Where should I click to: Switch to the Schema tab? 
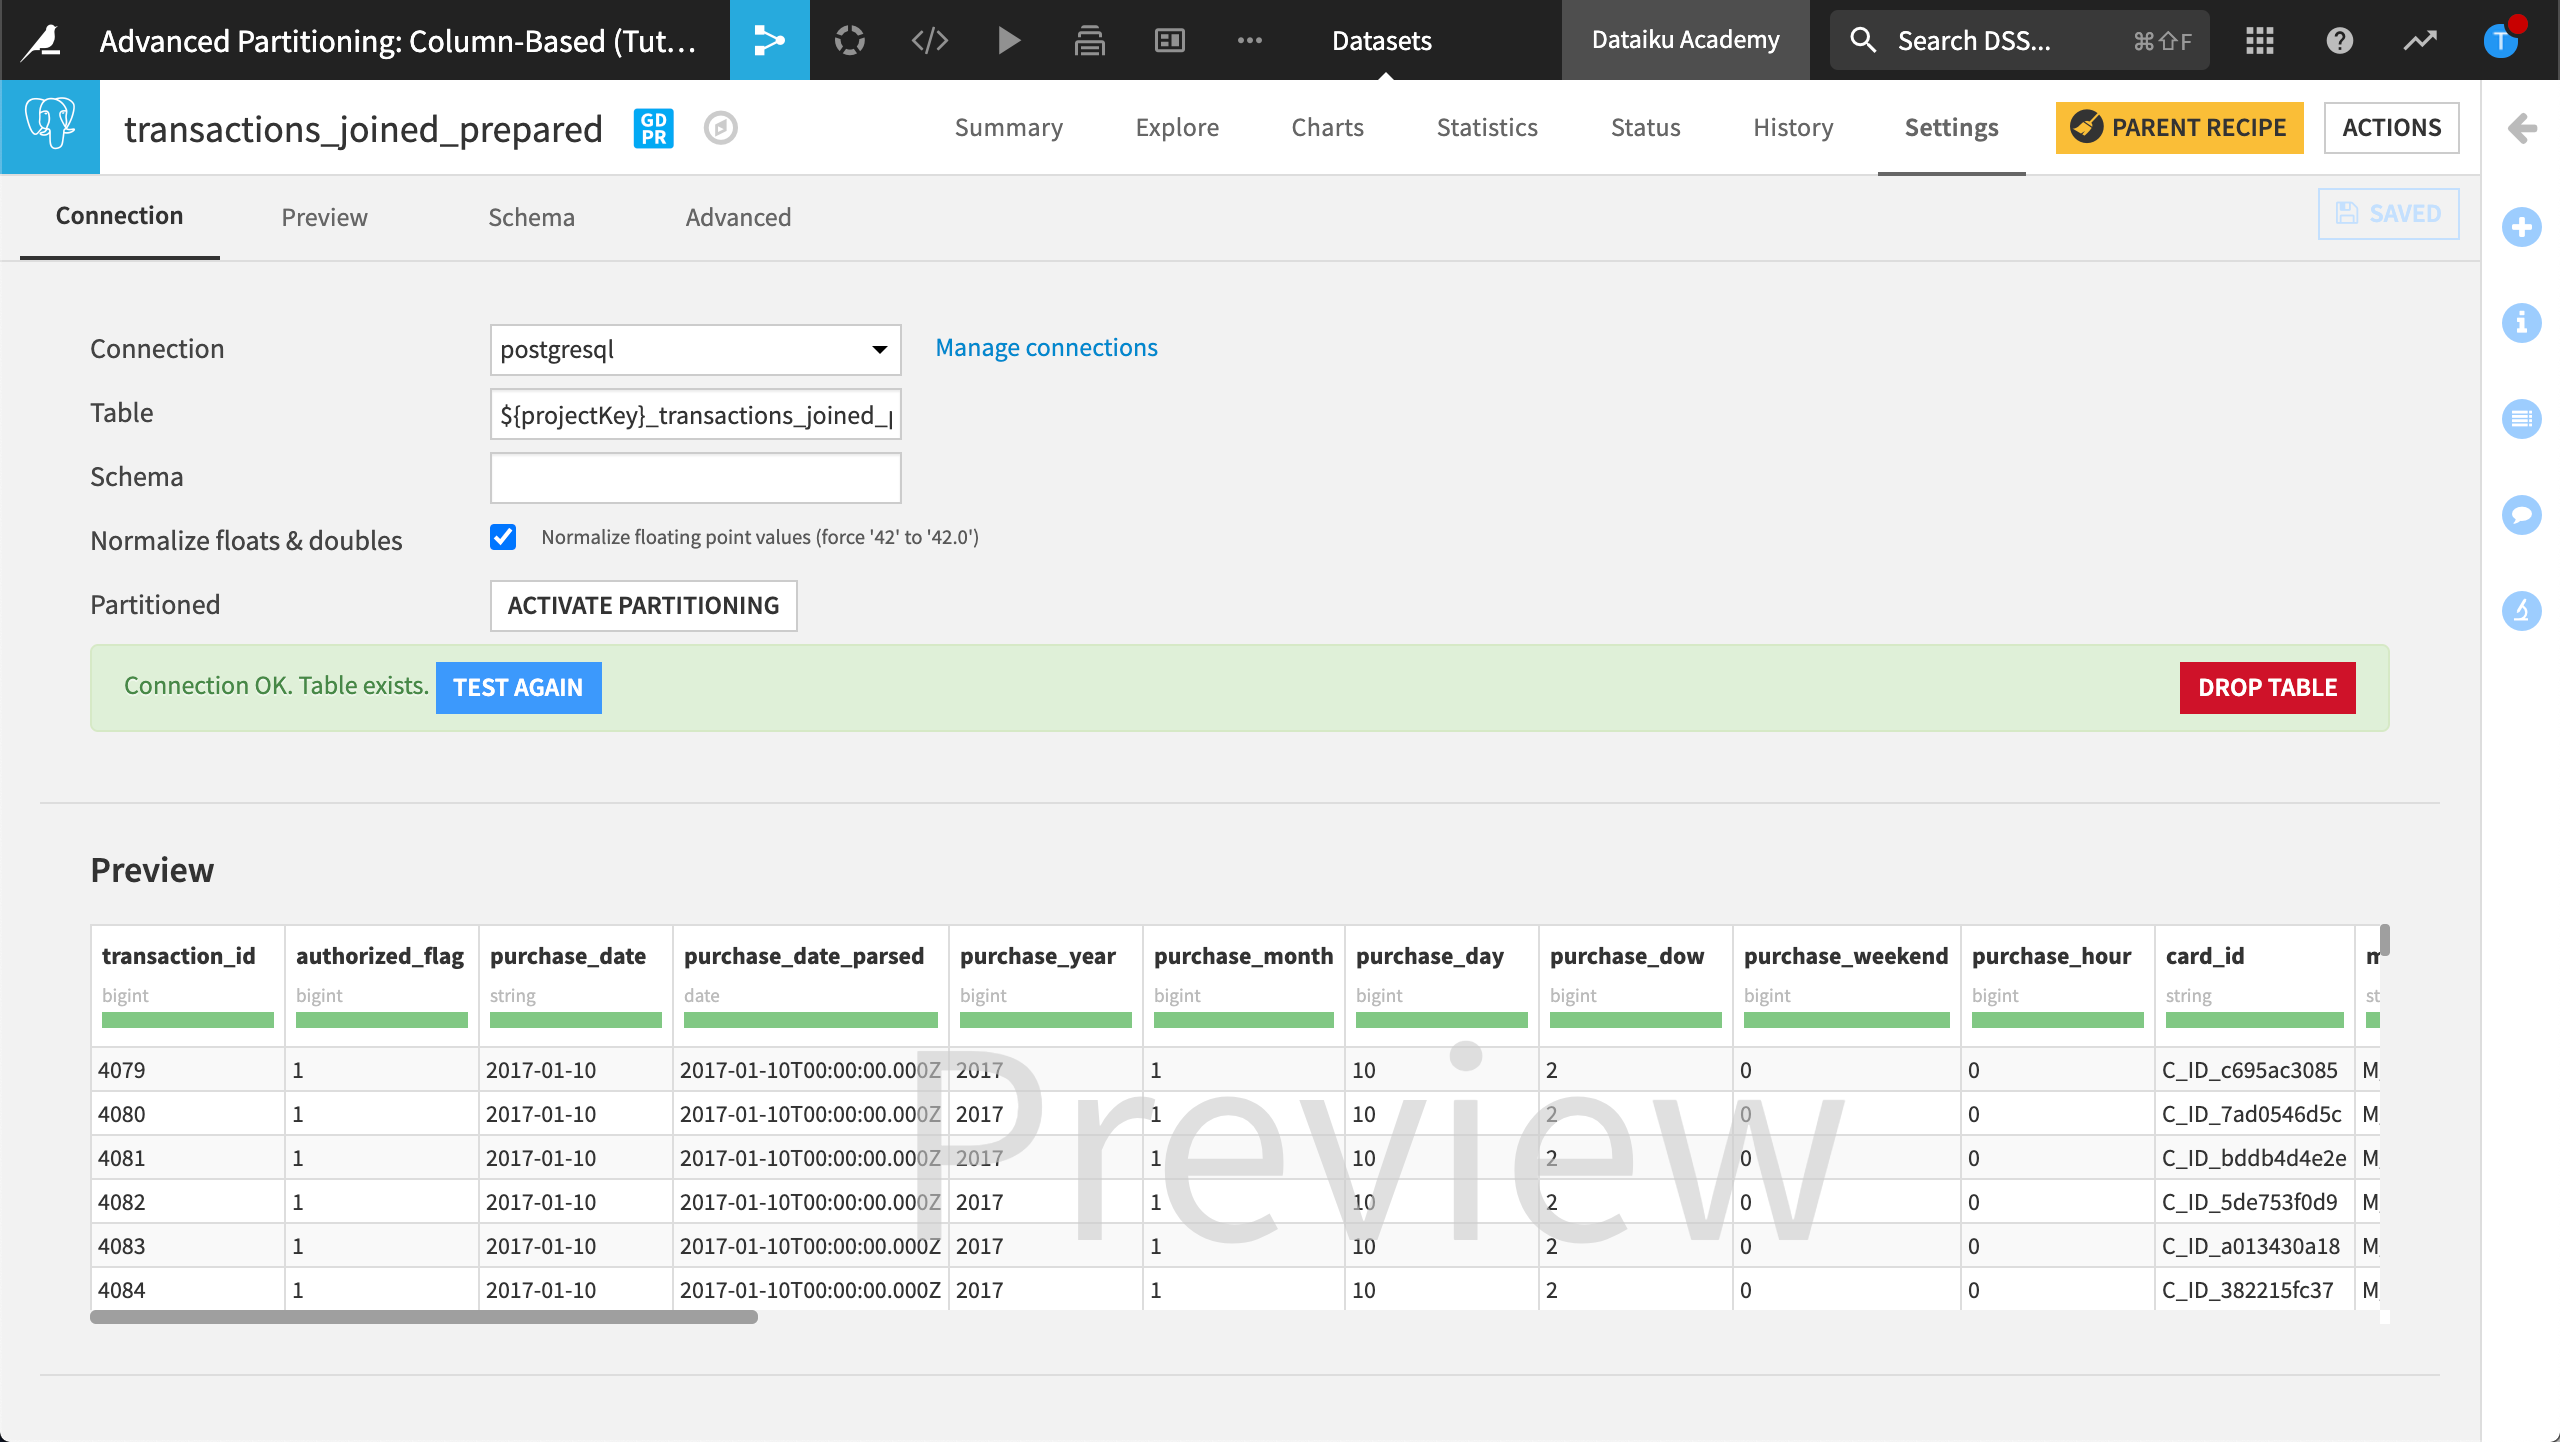tap(533, 216)
